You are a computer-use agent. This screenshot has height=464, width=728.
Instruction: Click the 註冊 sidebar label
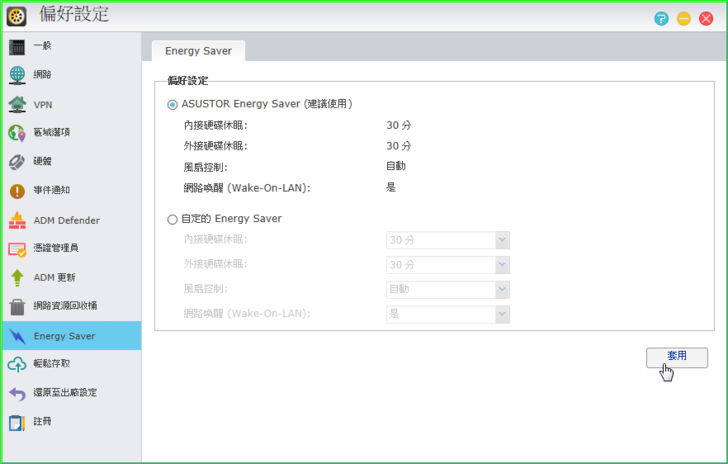tap(42, 422)
